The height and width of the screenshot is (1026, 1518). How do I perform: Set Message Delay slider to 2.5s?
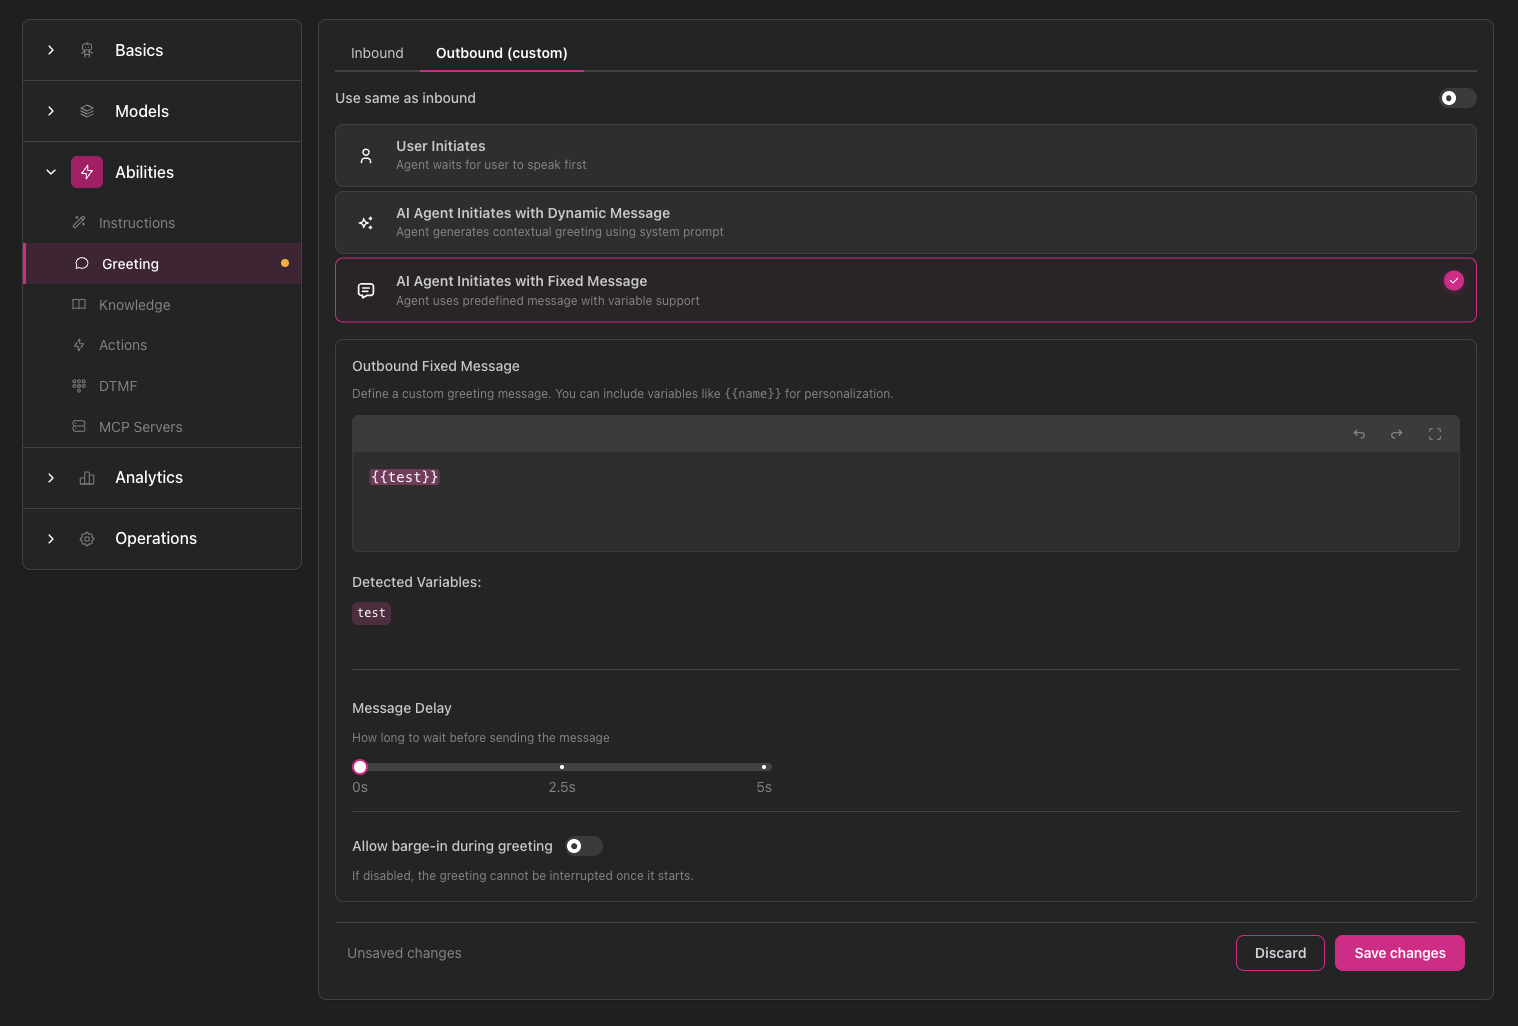562,766
